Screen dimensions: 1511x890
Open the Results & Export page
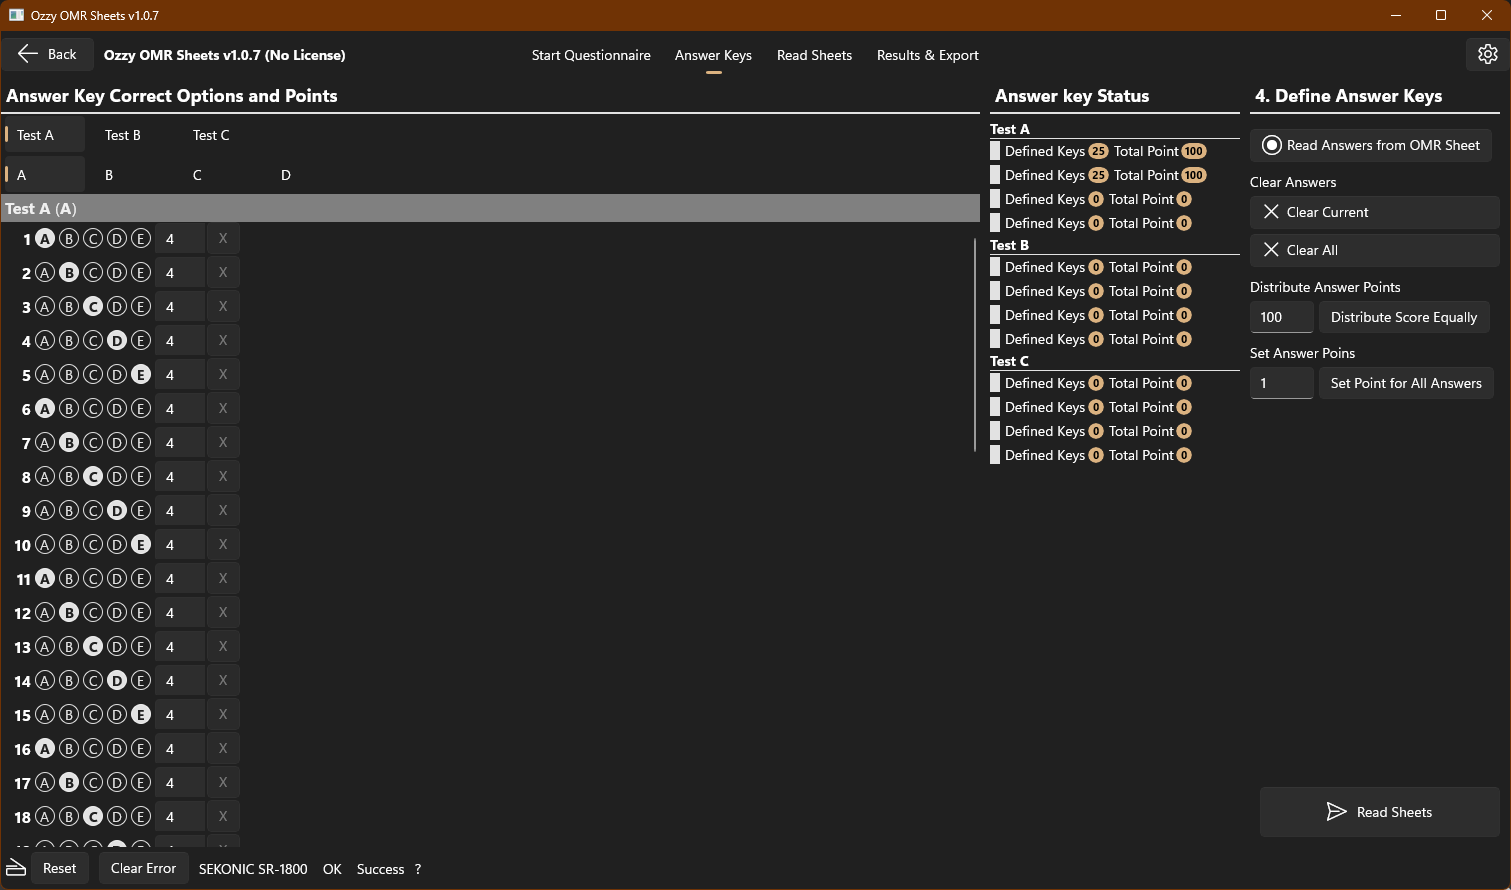(927, 55)
